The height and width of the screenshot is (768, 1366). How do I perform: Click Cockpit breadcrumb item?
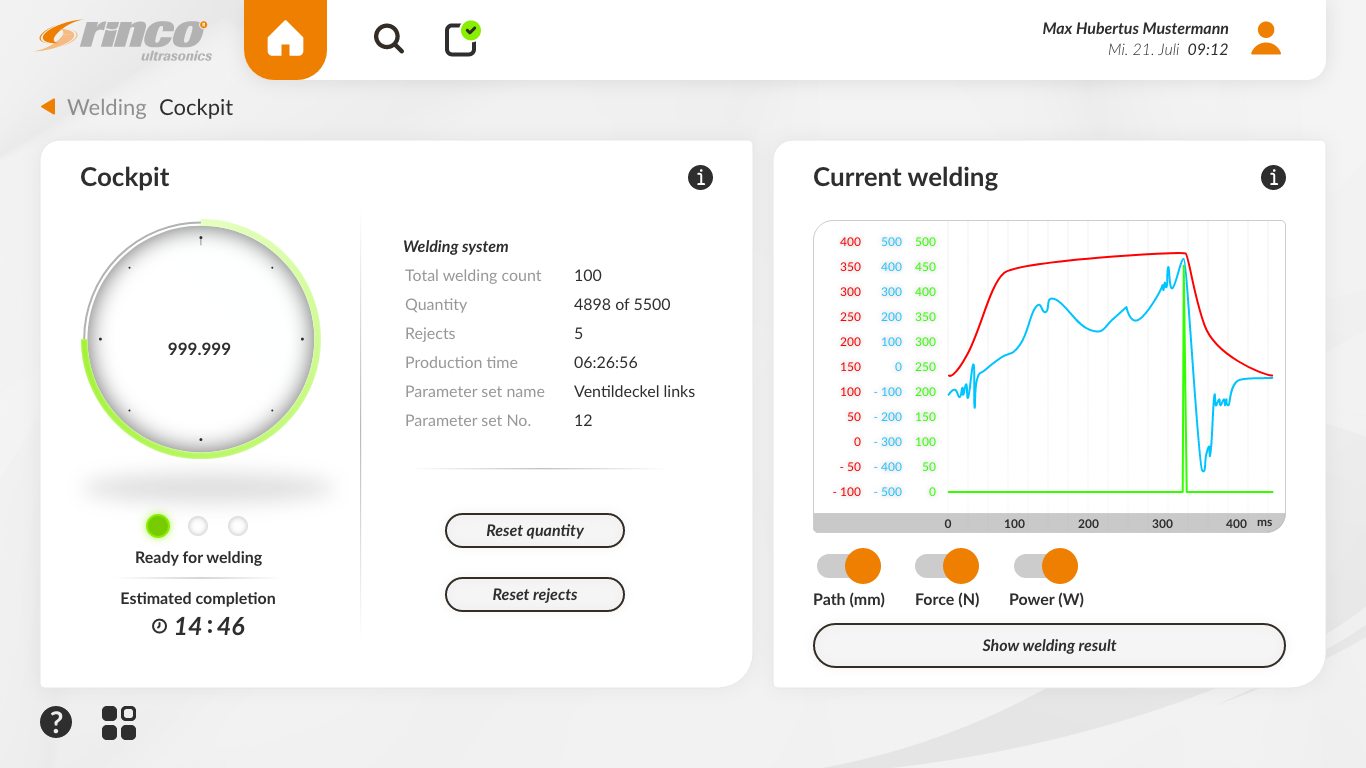(x=196, y=107)
